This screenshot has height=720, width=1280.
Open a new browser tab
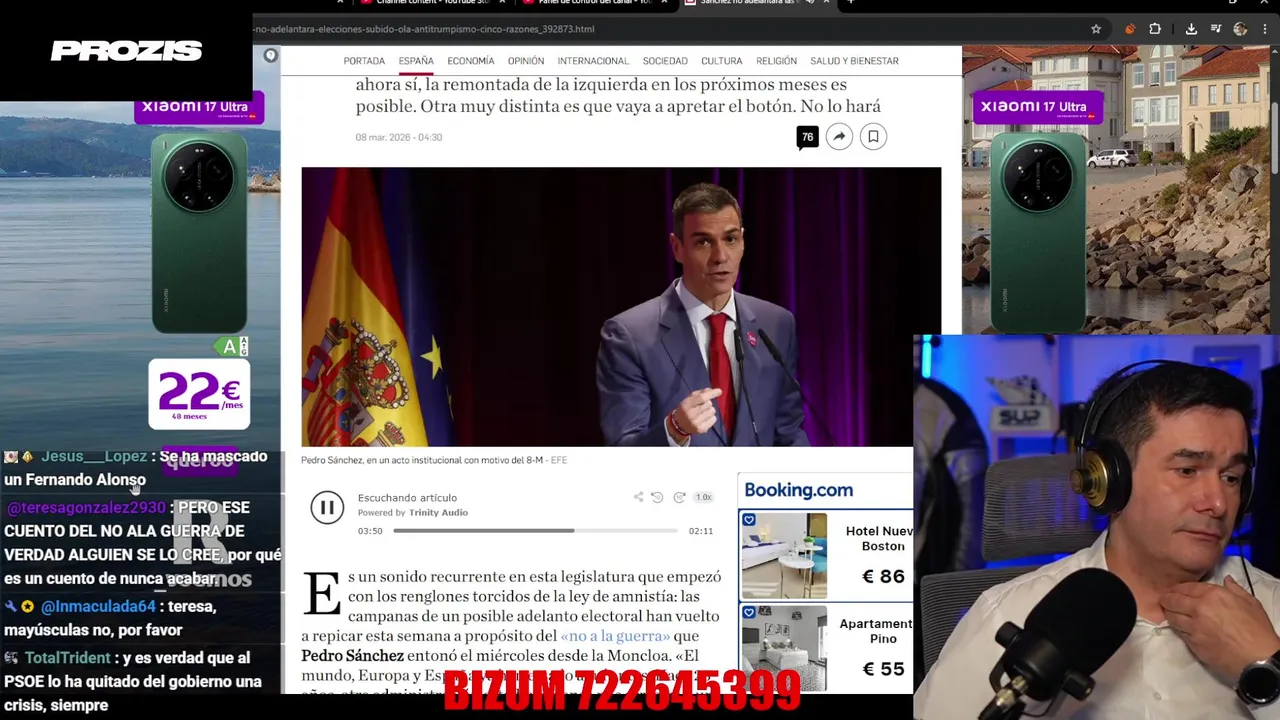850,3
